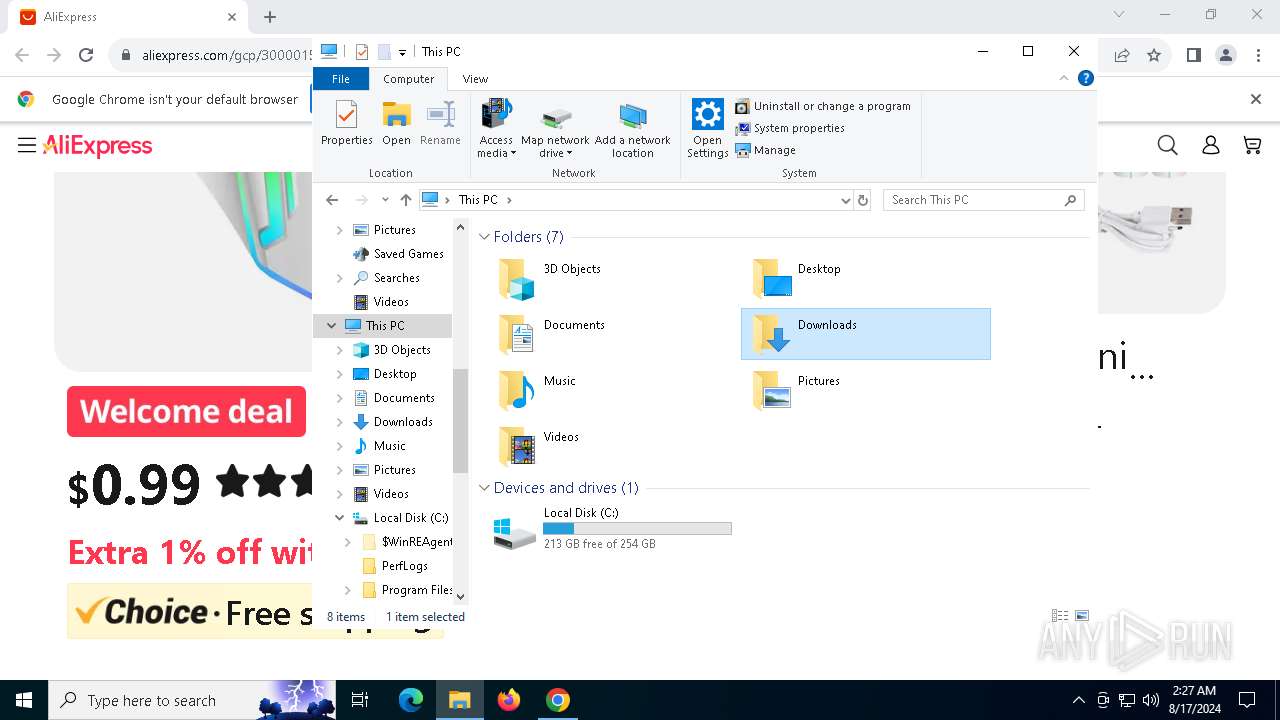Open the Access media dropdown
Screen dimensions: 1280x720
pyautogui.click(x=496, y=129)
